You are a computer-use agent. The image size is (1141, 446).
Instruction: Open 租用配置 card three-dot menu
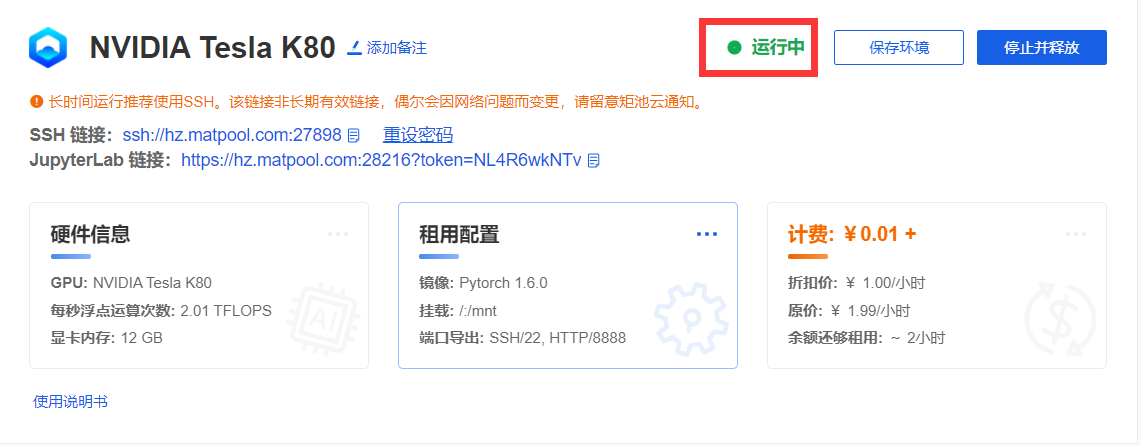tap(707, 234)
